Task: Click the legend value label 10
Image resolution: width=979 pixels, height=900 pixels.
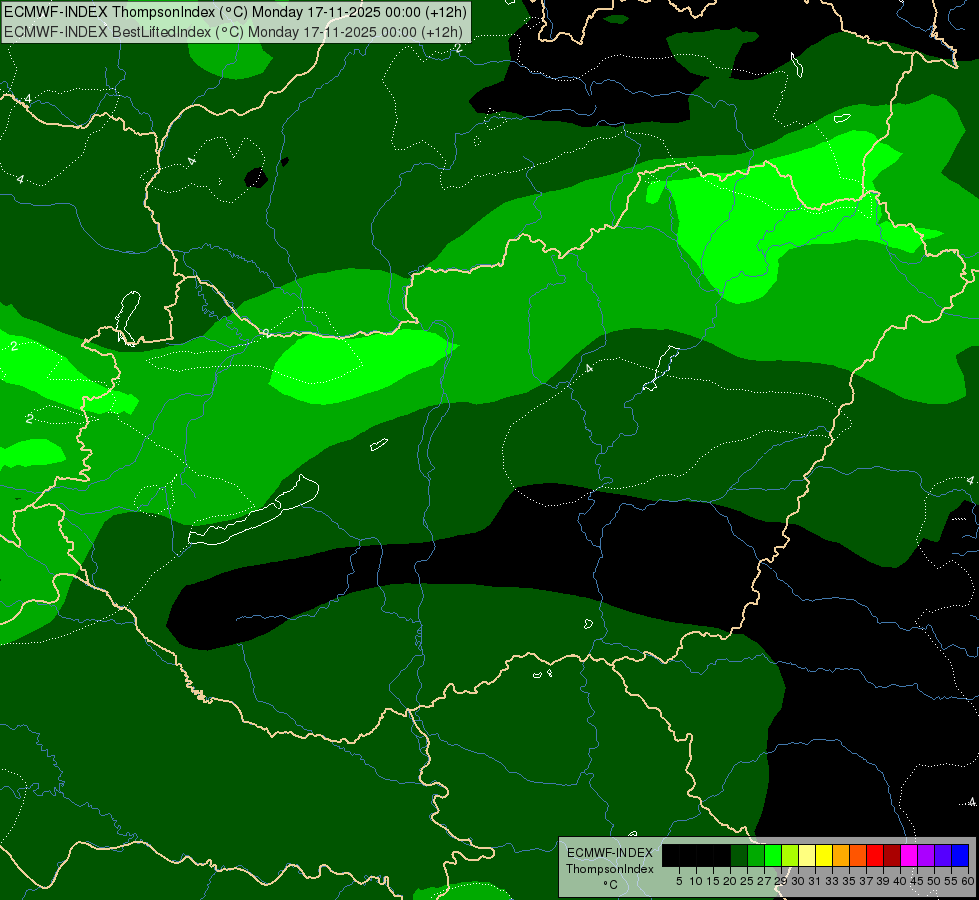Action: click(x=696, y=881)
